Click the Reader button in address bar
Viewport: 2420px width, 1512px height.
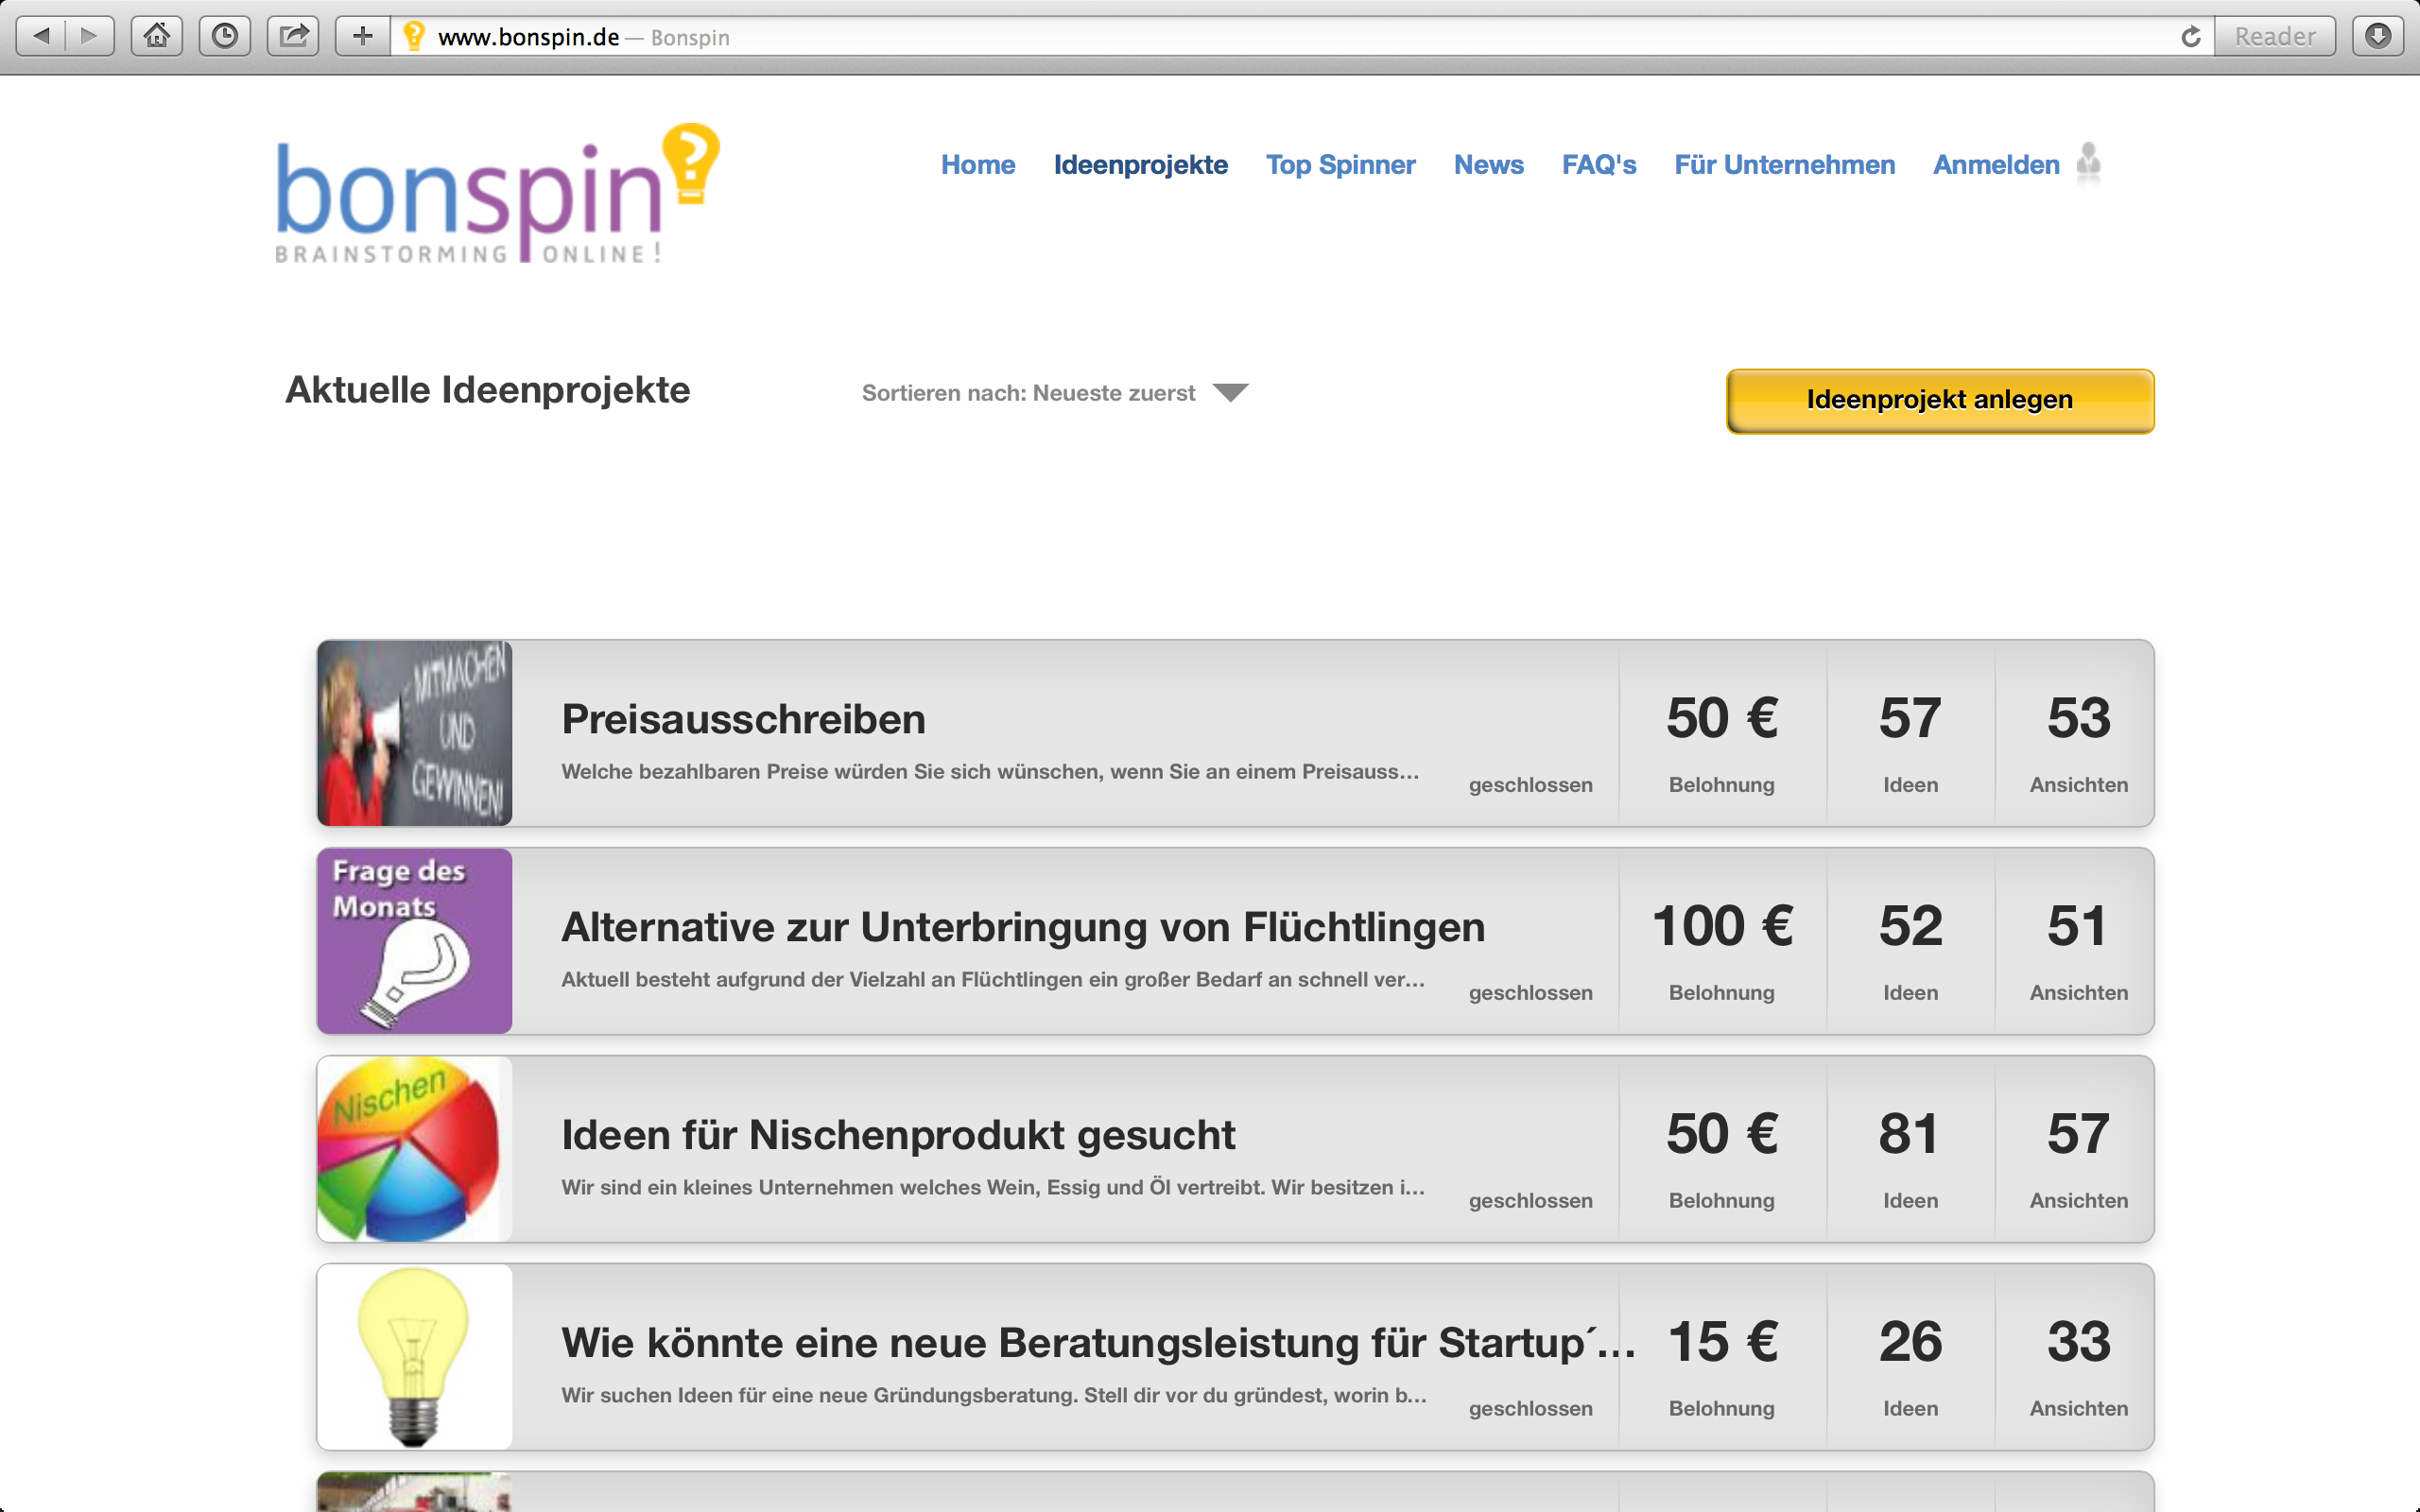click(2274, 37)
